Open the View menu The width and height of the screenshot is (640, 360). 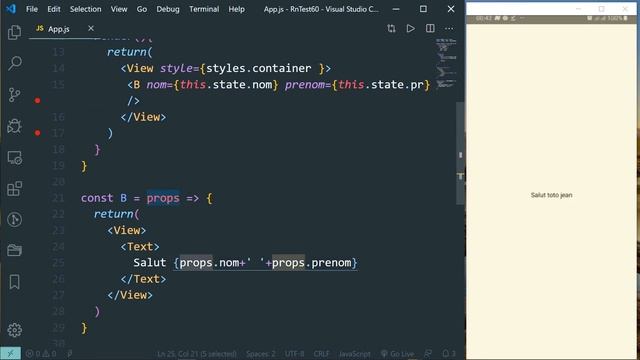point(119,9)
